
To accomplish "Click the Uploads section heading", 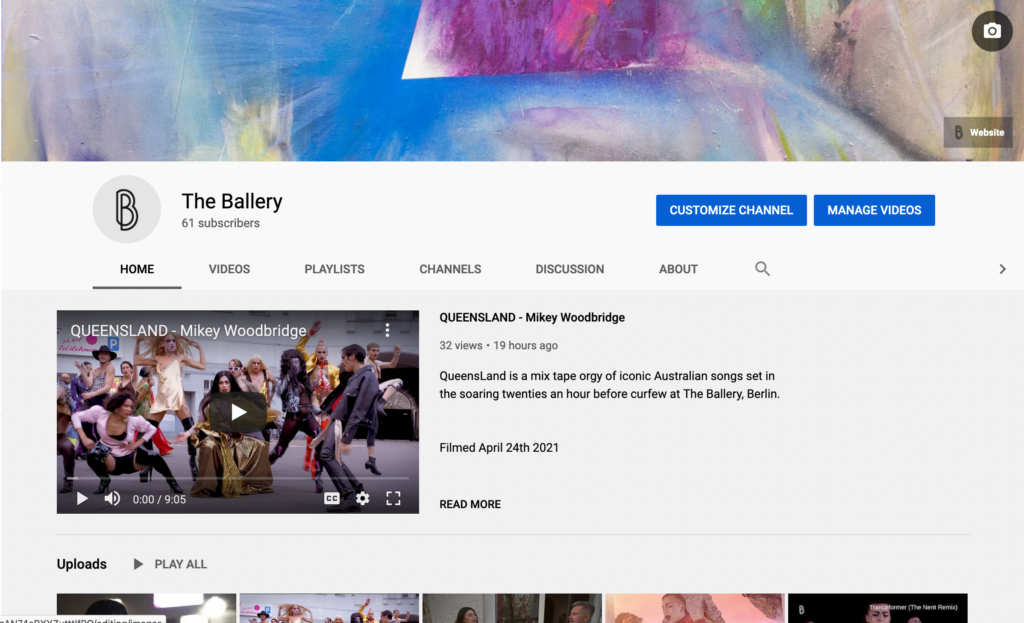I will (82, 564).
